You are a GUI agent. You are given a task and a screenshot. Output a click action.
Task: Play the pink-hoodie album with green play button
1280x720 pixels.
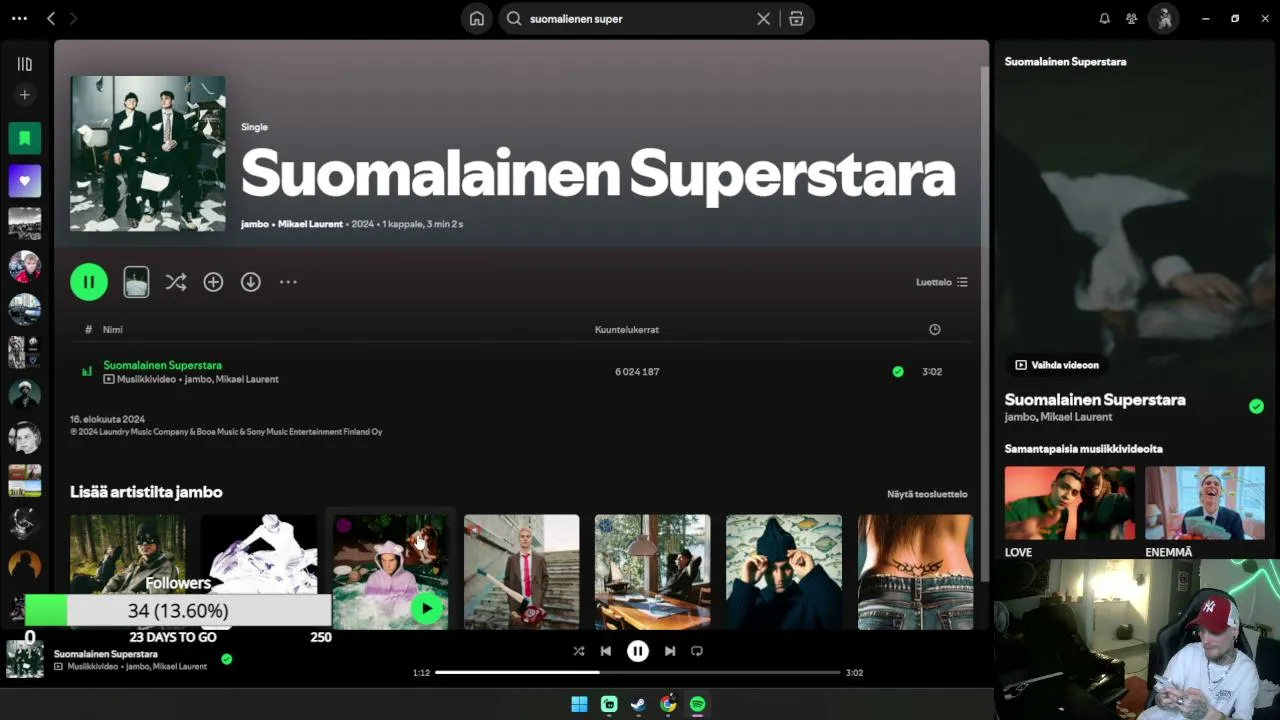point(427,608)
